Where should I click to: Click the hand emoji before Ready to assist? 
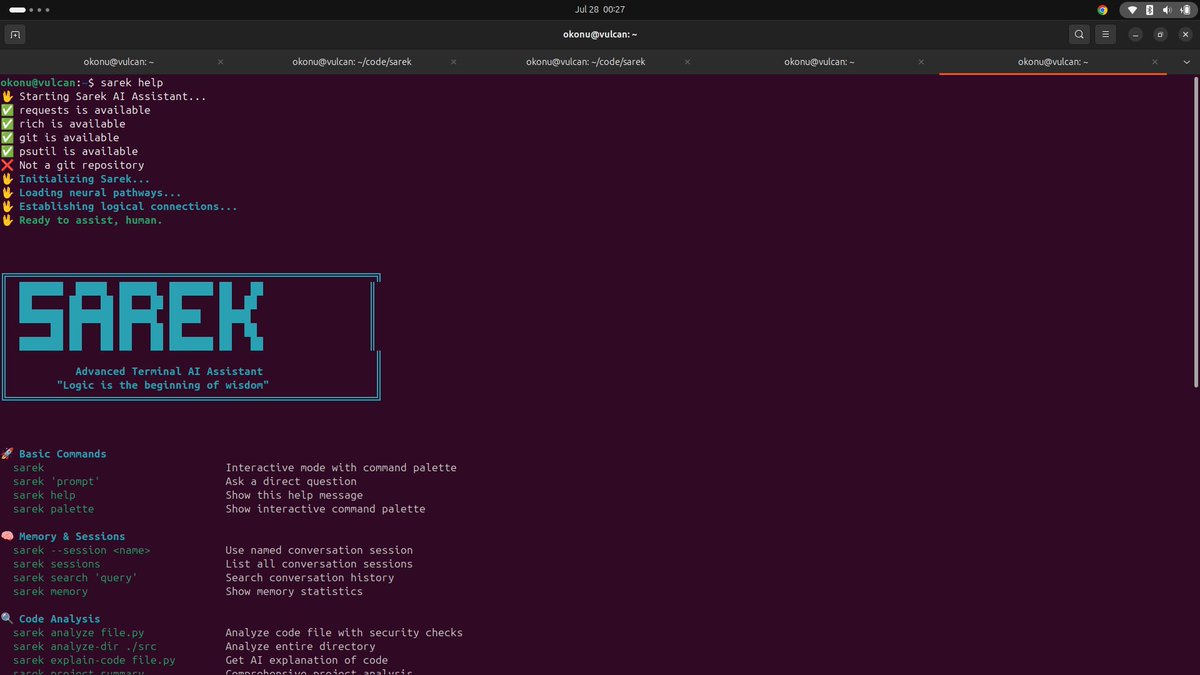[7, 221]
